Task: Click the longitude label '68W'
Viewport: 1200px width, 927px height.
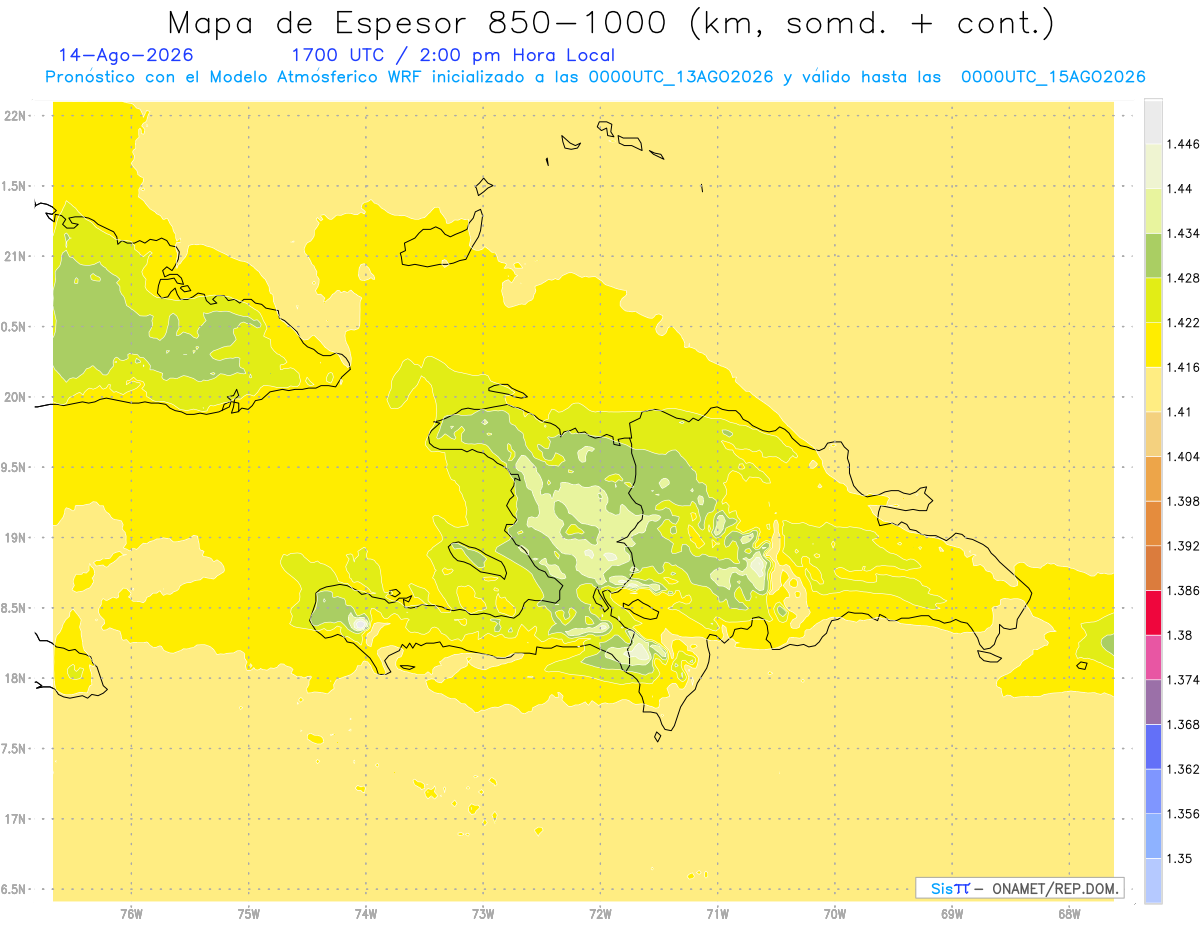Action: pyautogui.click(x=1069, y=914)
